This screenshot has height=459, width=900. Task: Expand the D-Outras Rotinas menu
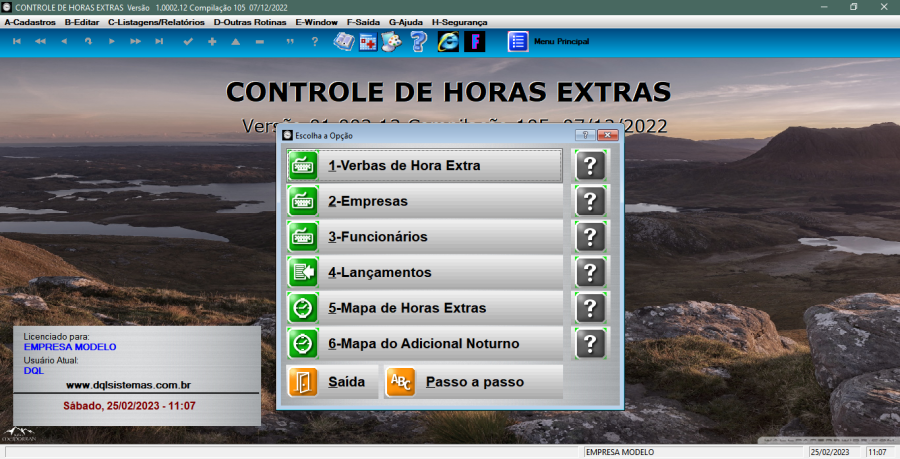coord(249,21)
